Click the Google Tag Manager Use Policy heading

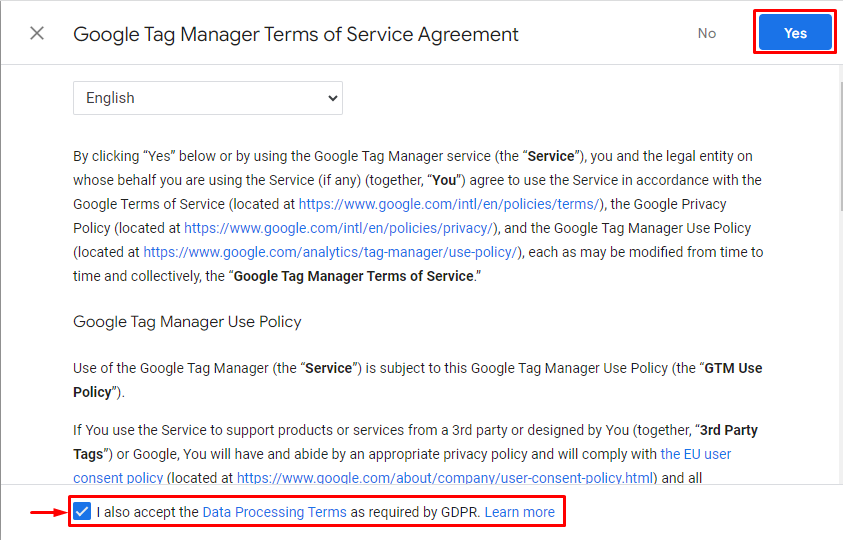[x=187, y=322]
